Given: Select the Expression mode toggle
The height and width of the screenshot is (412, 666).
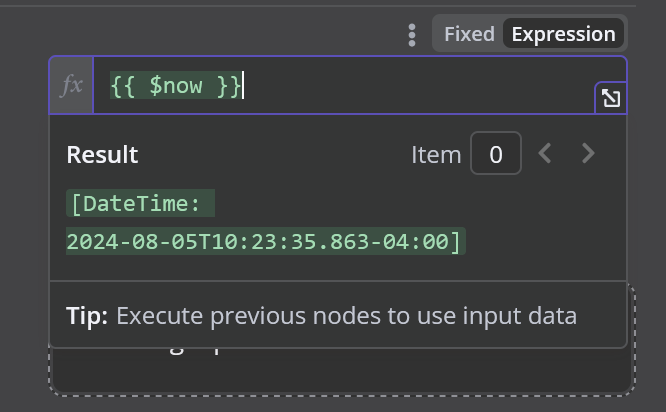Looking at the screenshot, I should tap(563, 34).
